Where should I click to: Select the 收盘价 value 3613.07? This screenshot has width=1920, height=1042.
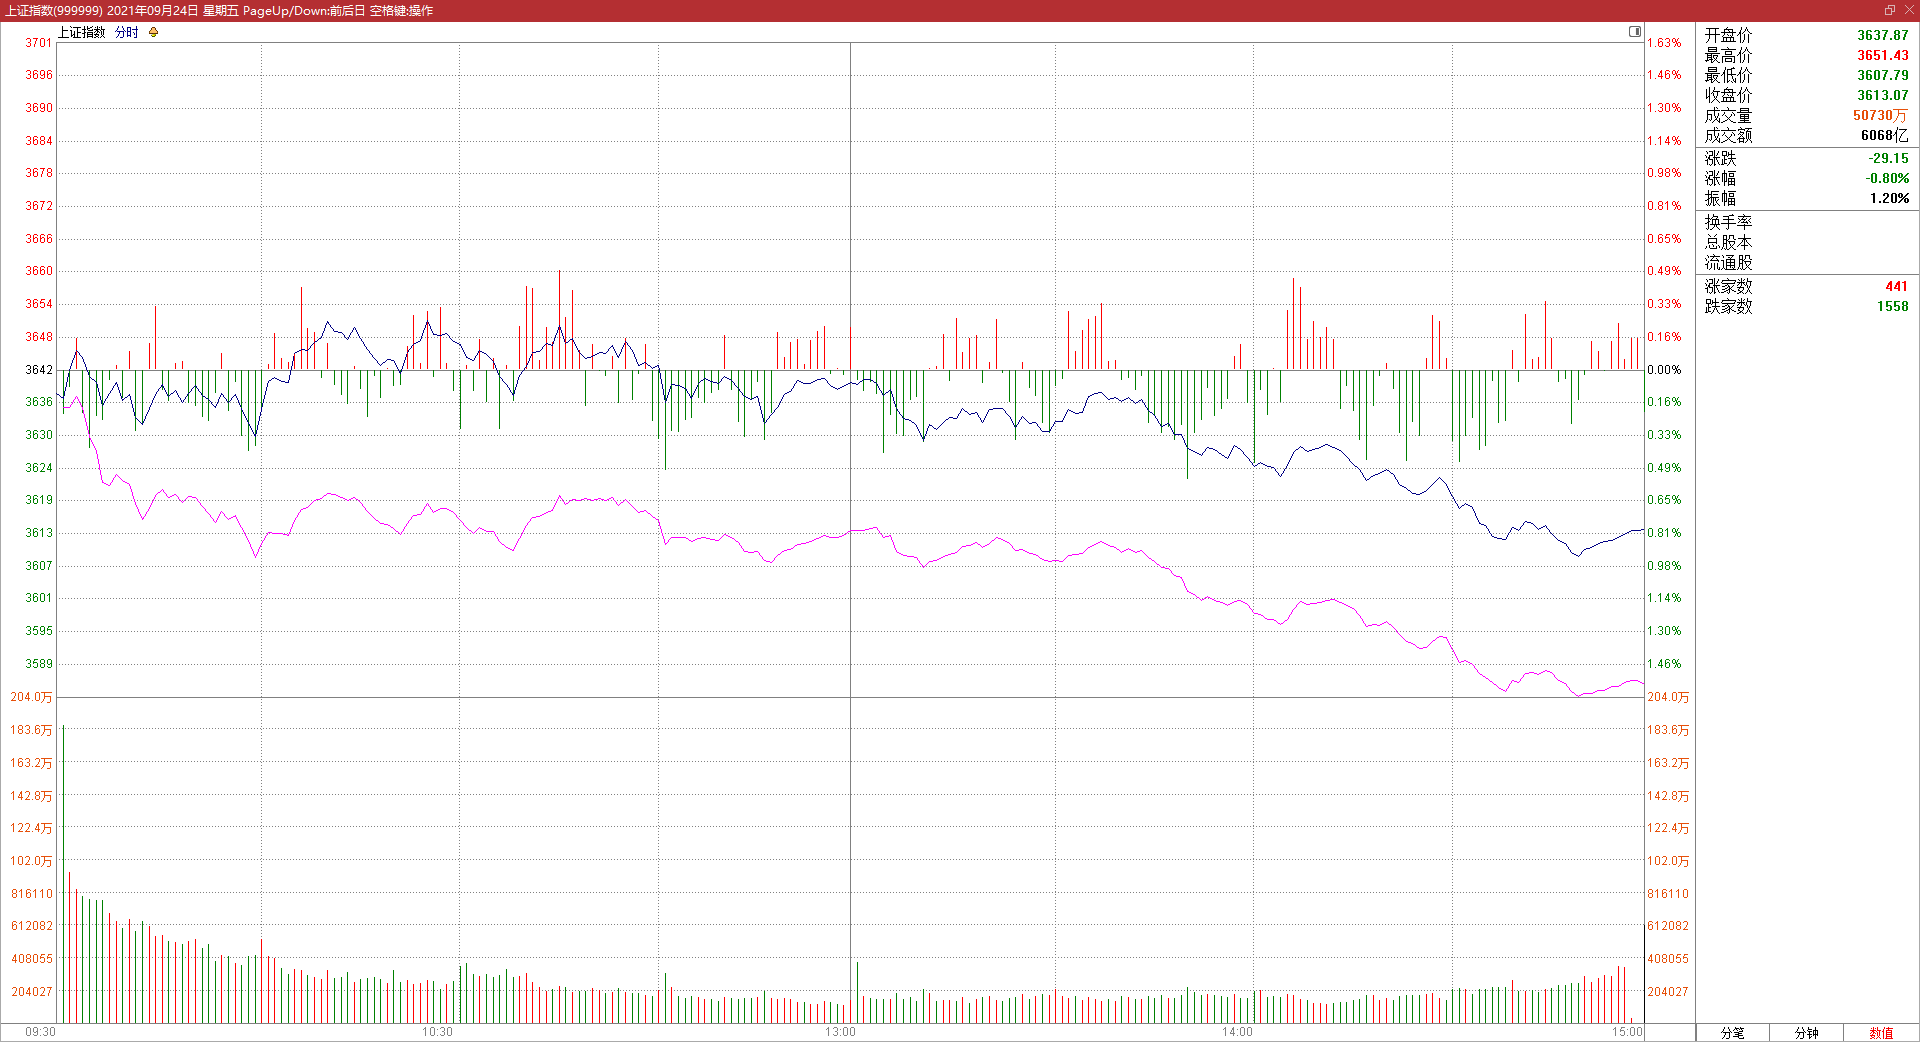[1883, 95]
